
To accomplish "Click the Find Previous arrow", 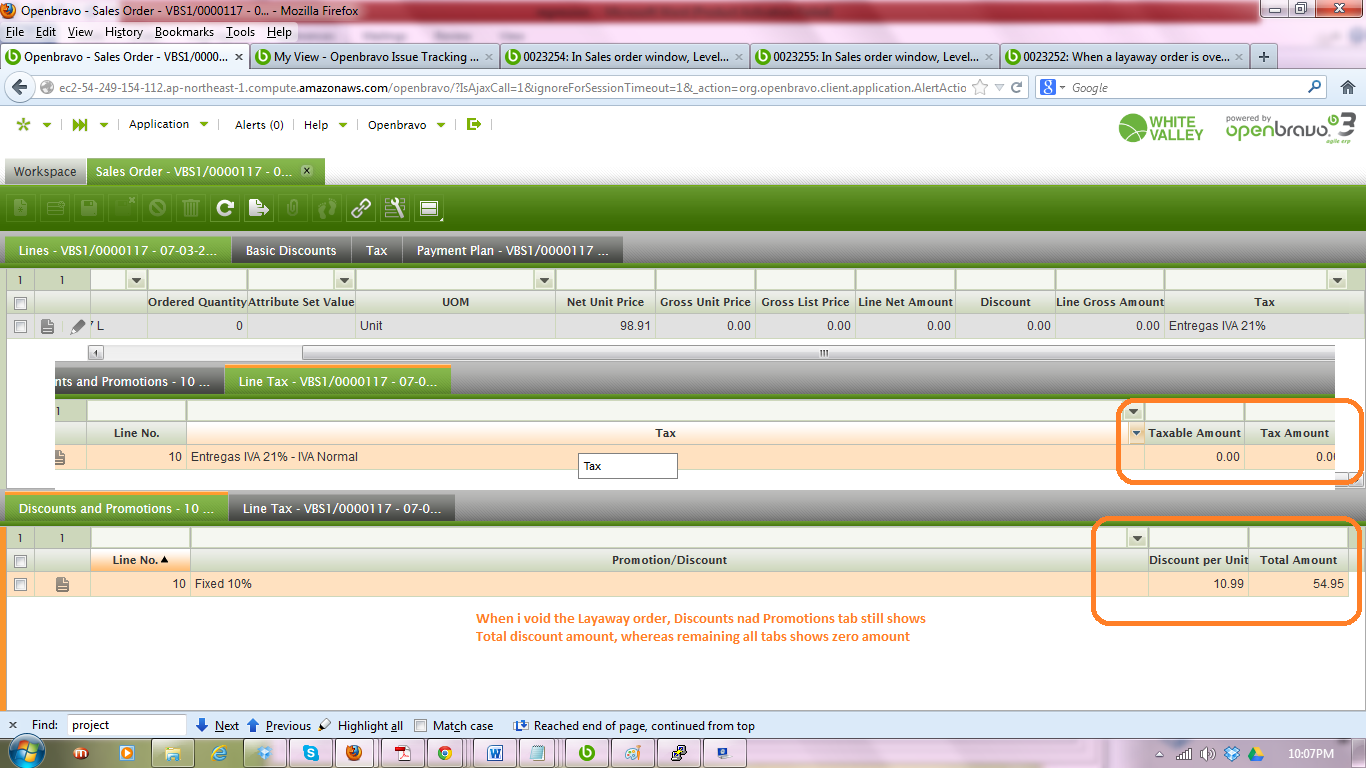I will 253,726.
